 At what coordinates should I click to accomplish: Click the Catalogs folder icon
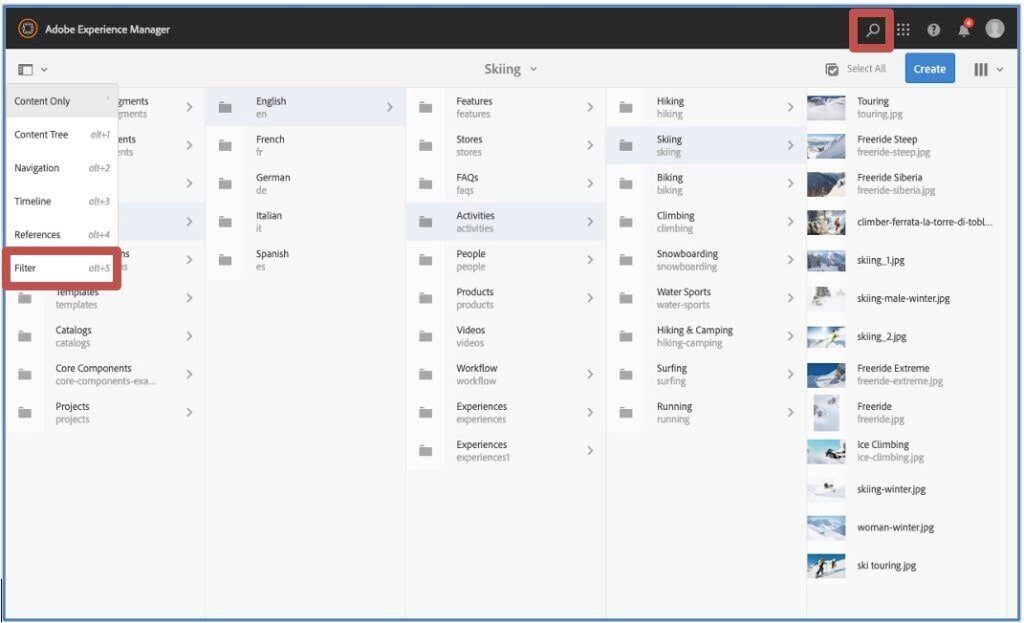[25, 336]
